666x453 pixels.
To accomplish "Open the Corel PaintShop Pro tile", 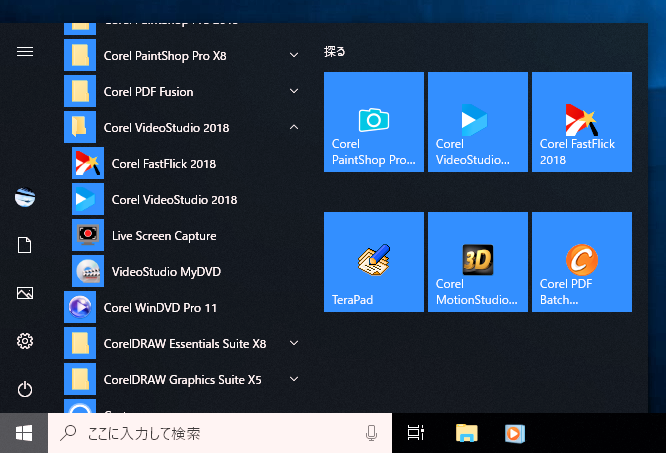I will (x=373, y=122).
